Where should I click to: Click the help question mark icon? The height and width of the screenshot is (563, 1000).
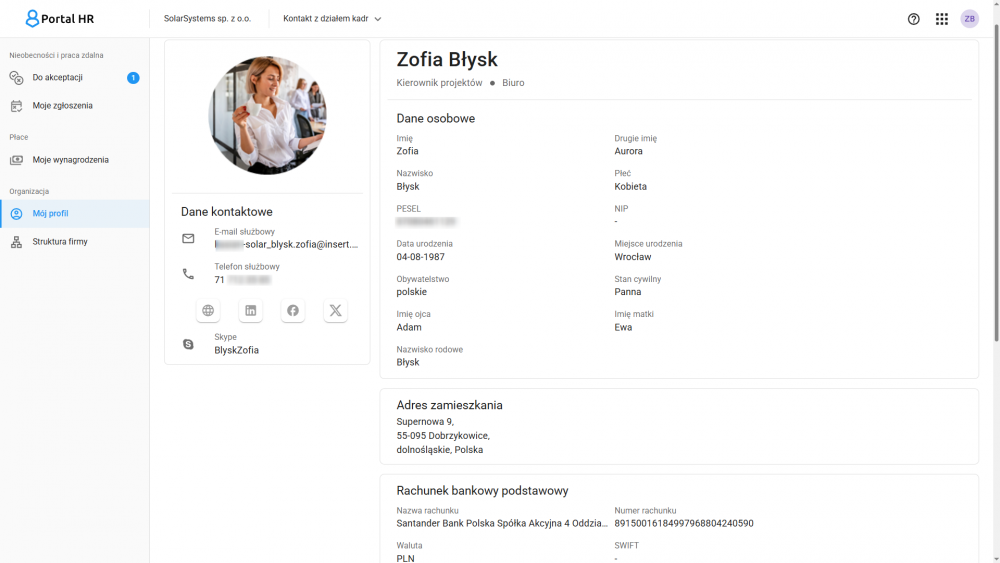[x=913, y=19]
